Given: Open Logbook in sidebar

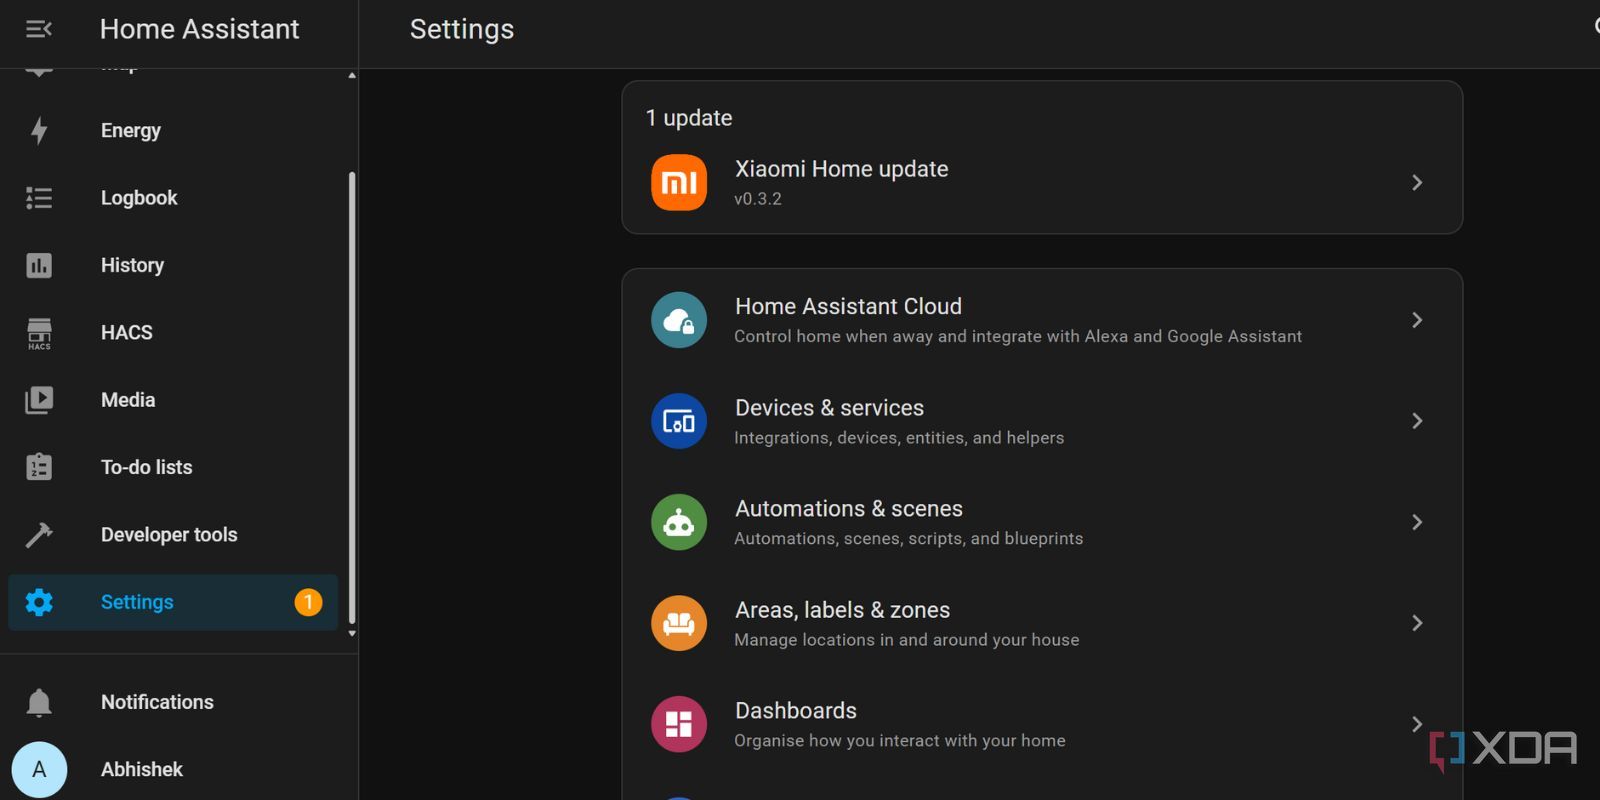Looking at the screenshot, I should 139,198.
